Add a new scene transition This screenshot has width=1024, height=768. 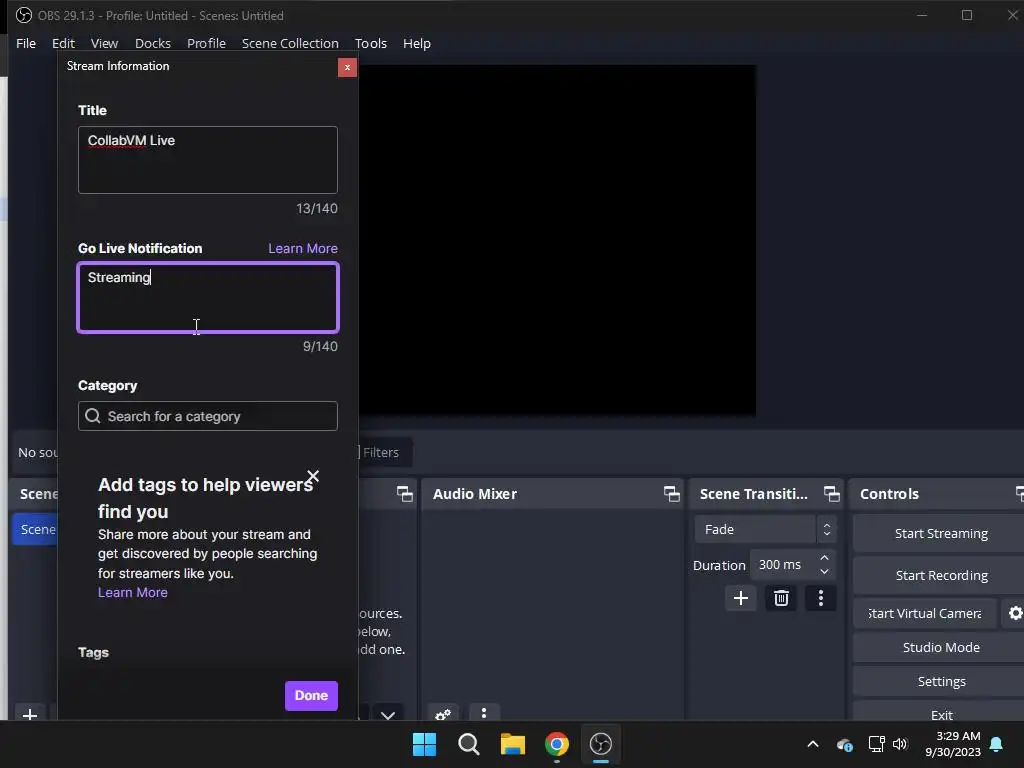(741, 598)
